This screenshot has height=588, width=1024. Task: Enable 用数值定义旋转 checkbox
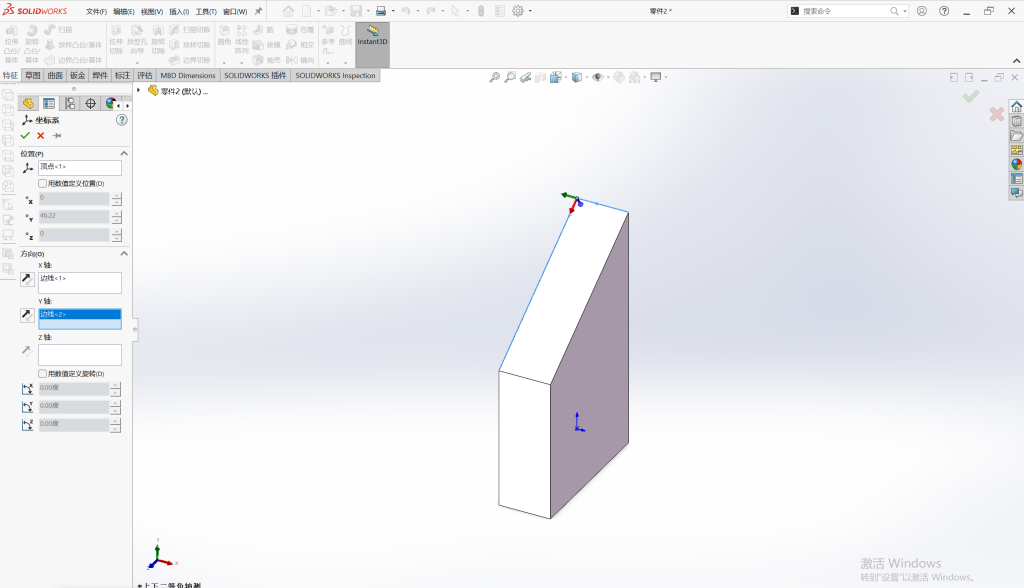click(42, 374)
